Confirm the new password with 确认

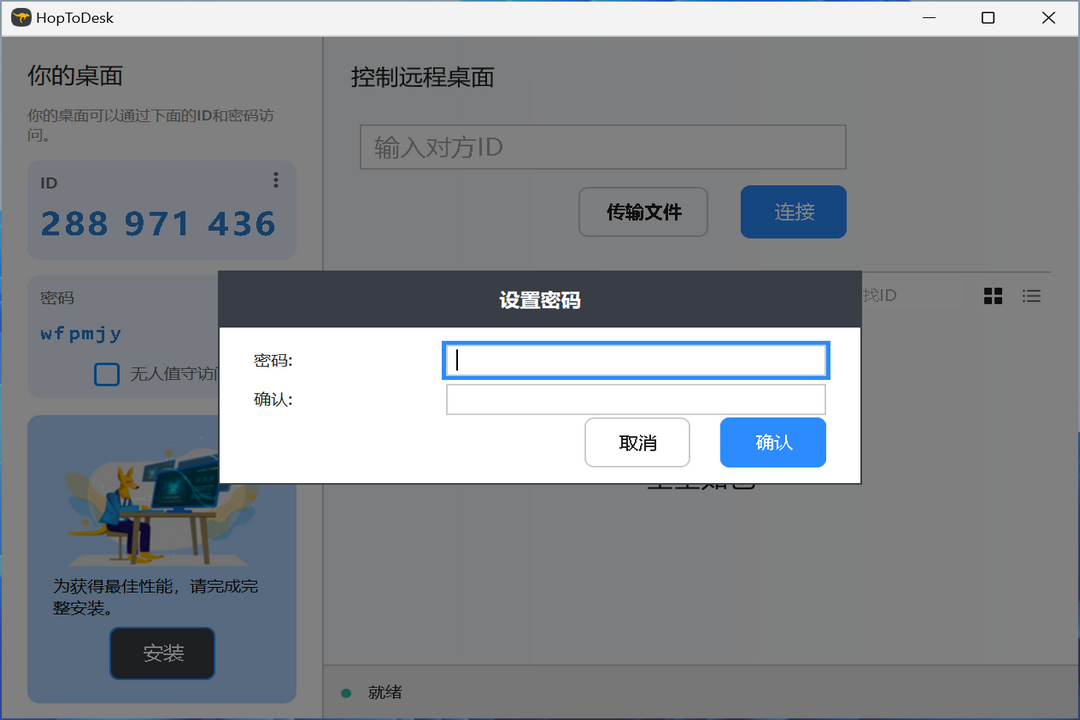[x=772, y=442]
